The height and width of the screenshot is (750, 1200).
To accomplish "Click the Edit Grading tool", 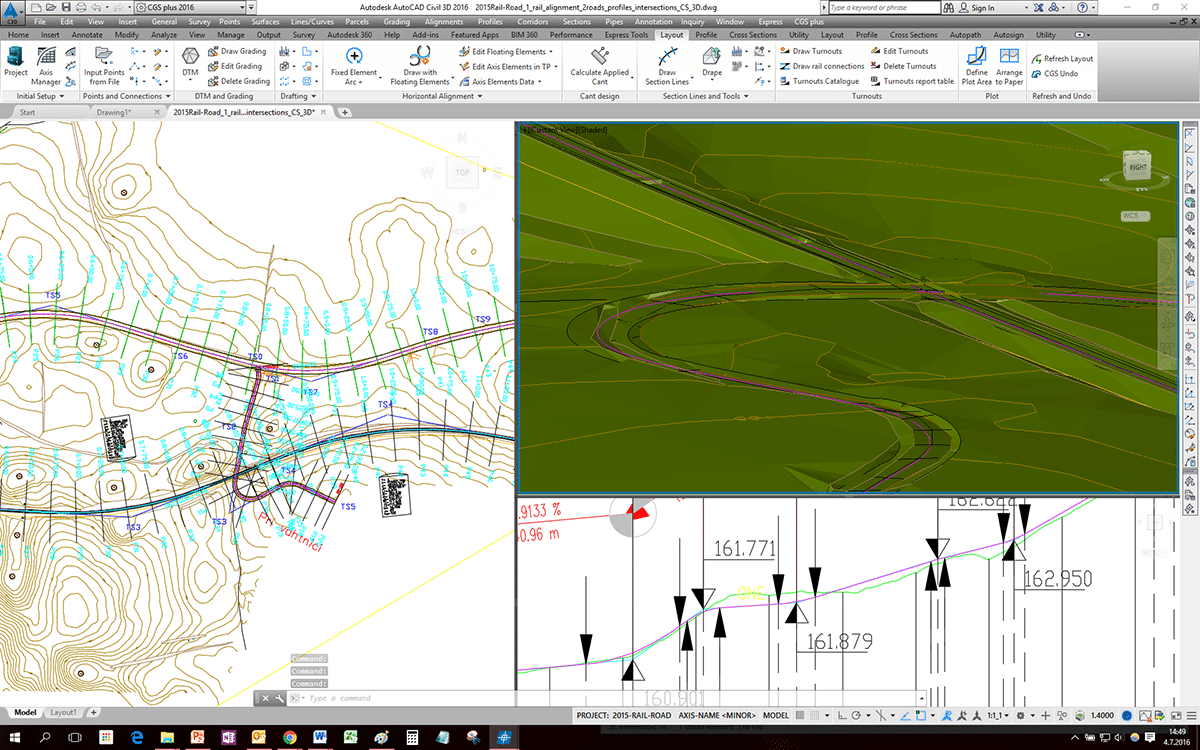I will click(x=234, y=66).
